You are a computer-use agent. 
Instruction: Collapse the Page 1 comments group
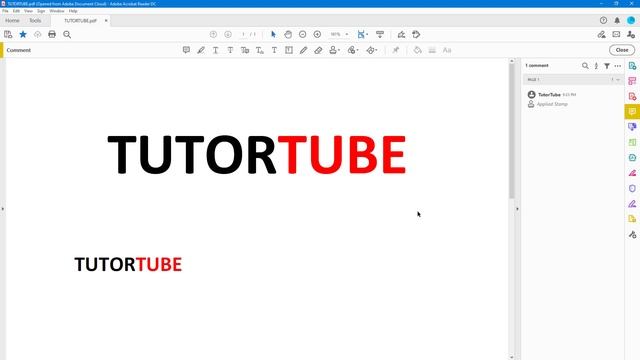point(618,80)
